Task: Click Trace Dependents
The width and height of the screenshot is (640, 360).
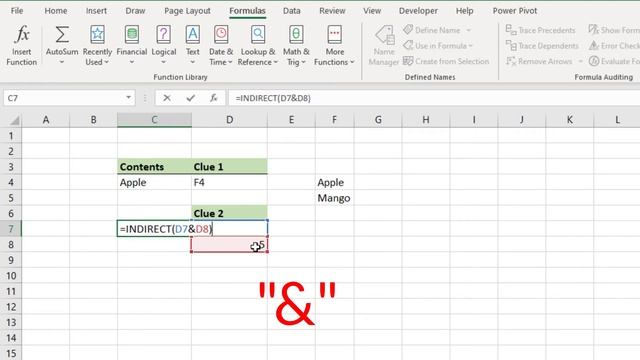Action: pyautogui.click(x=542, y=46)
